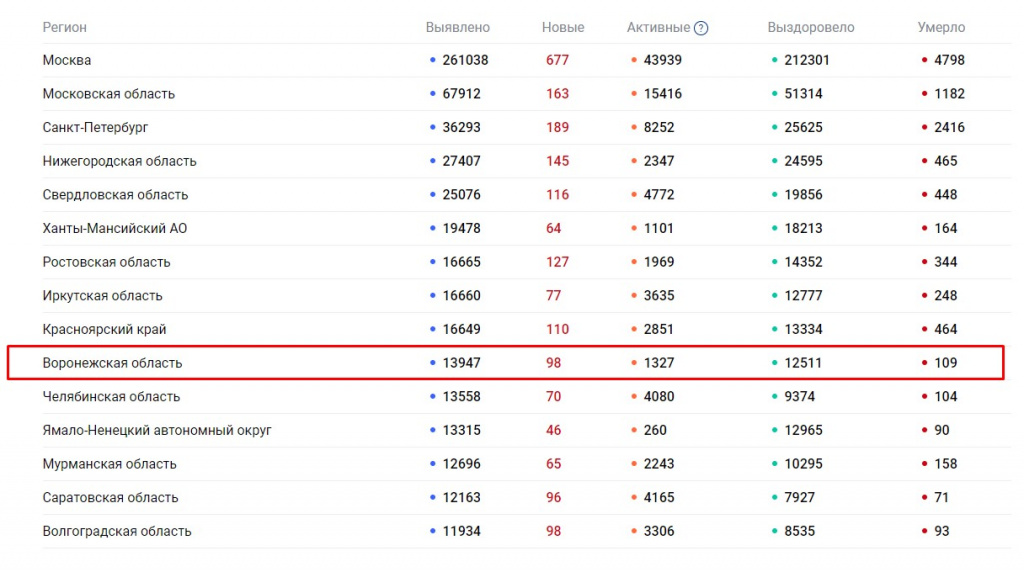Click the red dot beside 4798
Image resolution: width=1024 pixels, height=572 pixels.
point(924,60)
